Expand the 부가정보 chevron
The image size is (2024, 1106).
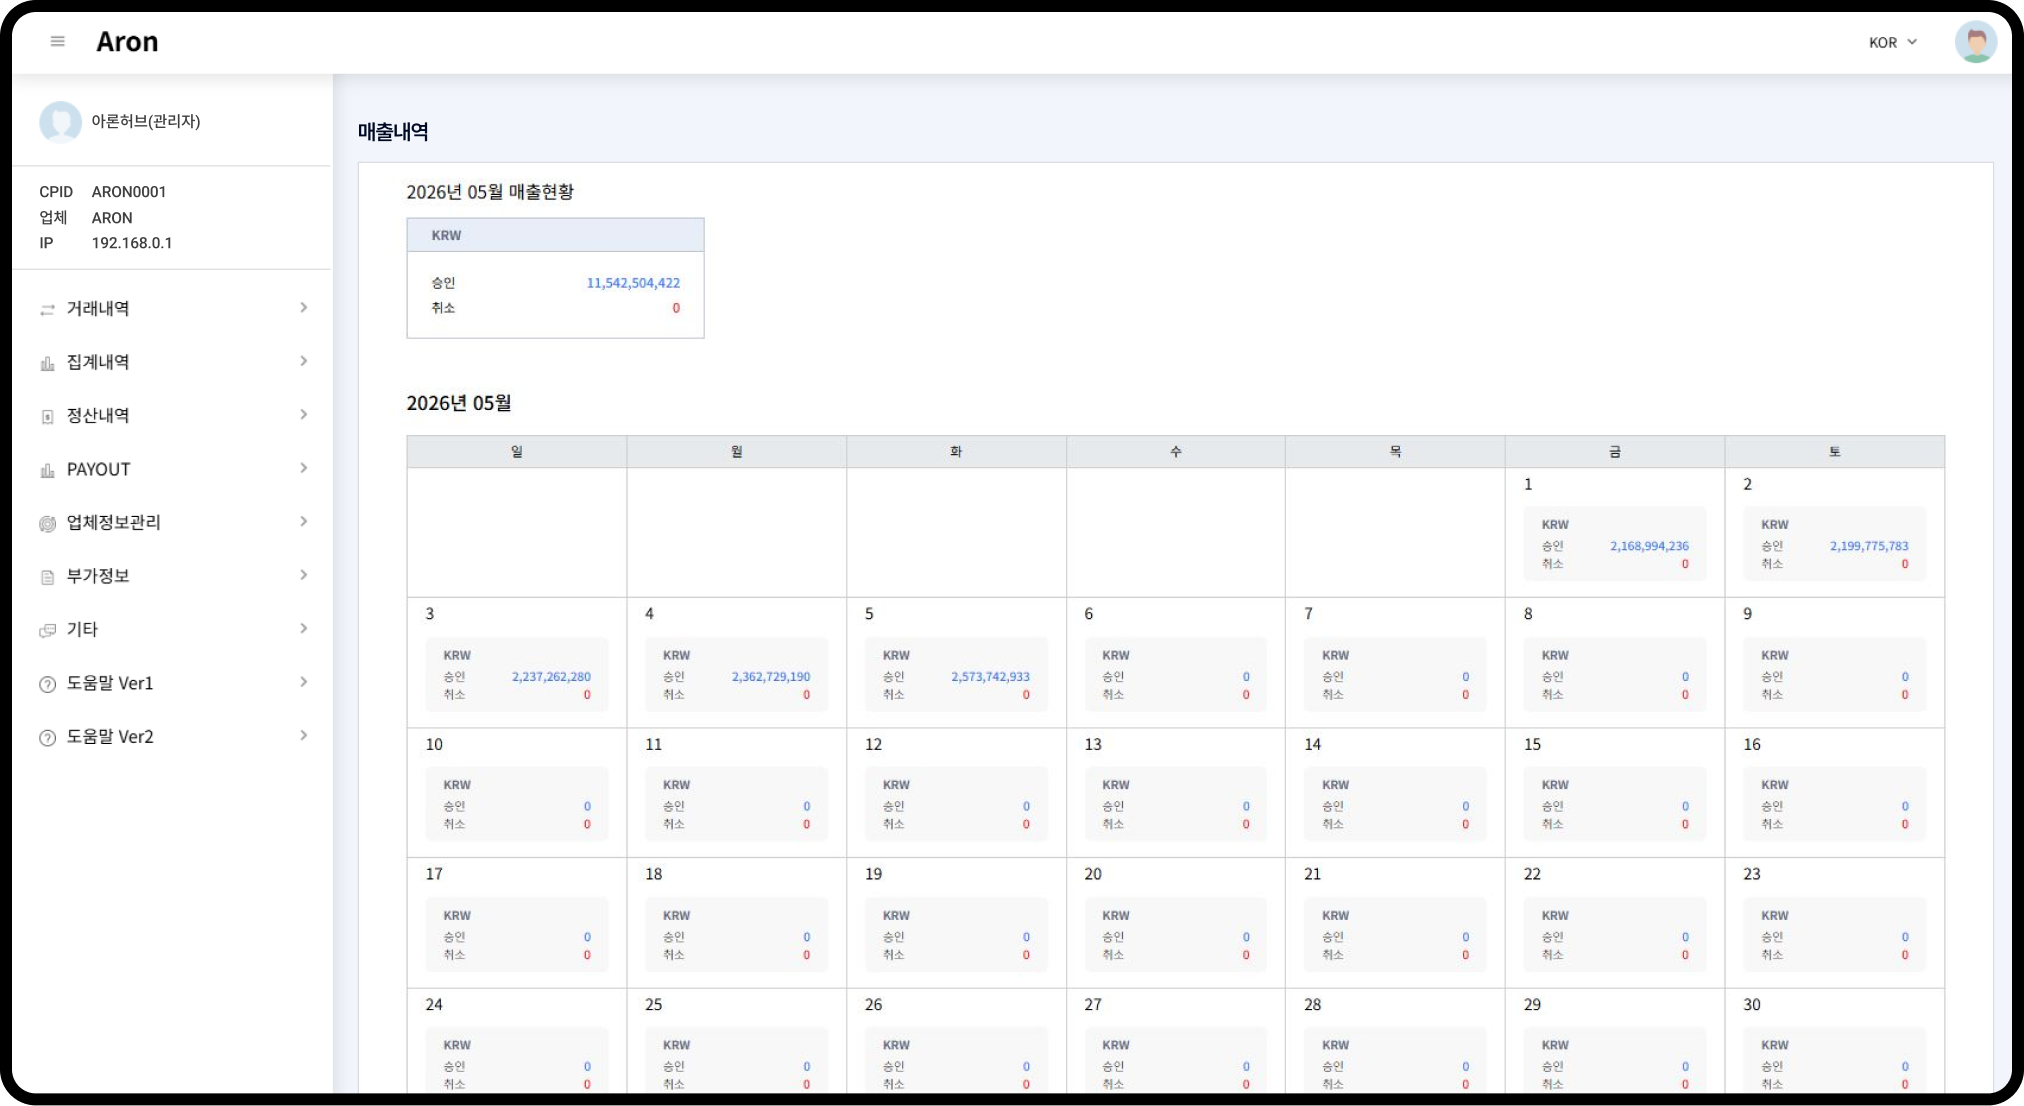(304, 575)
